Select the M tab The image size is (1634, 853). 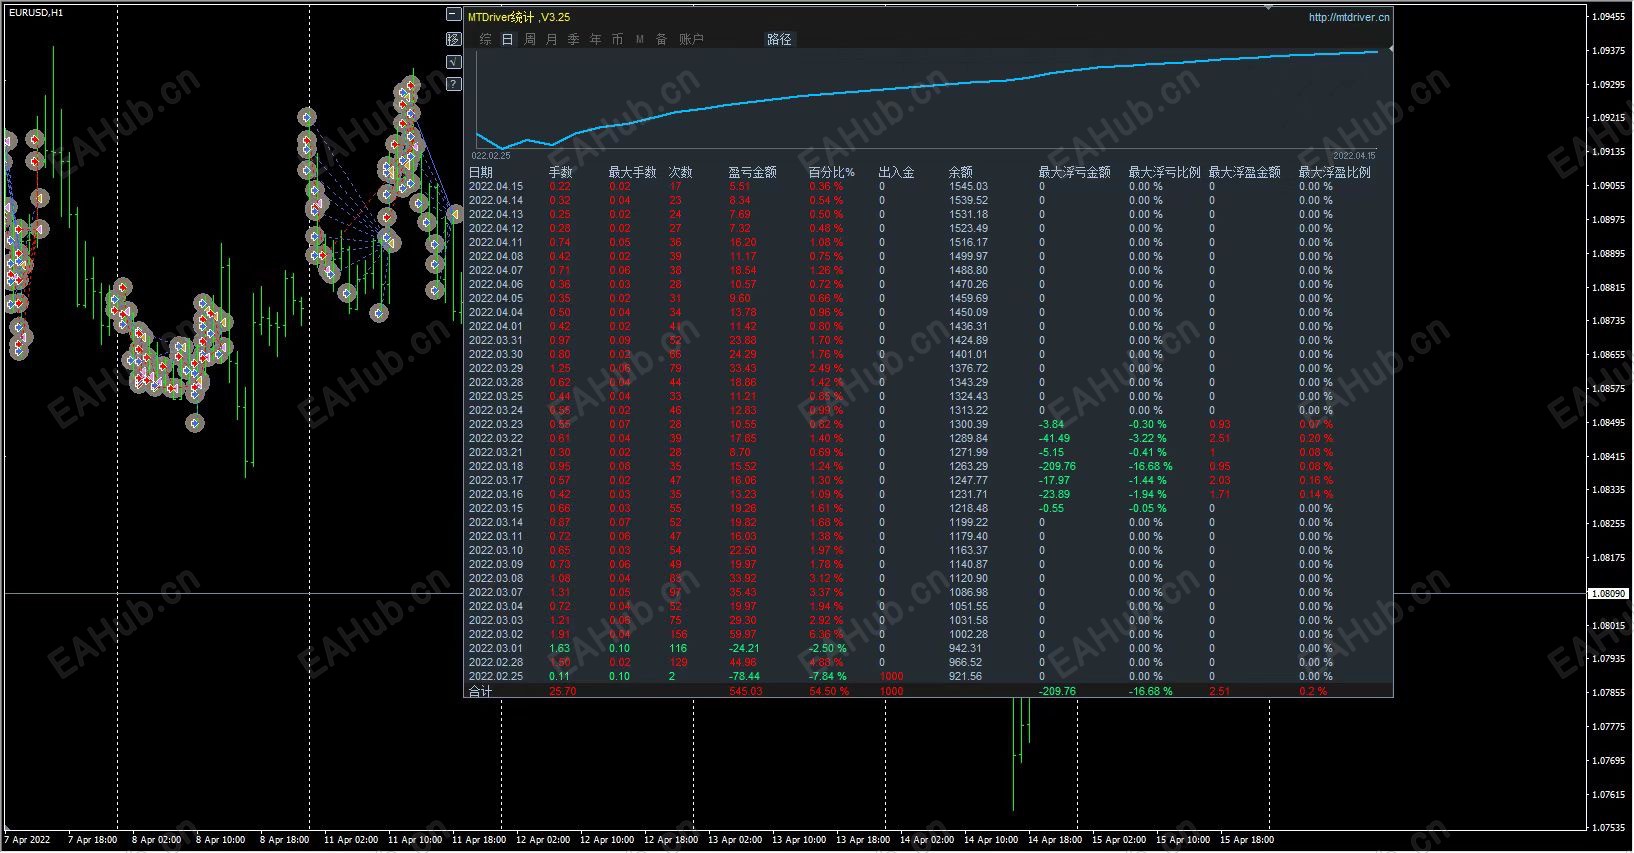click(x=640, y=39)
